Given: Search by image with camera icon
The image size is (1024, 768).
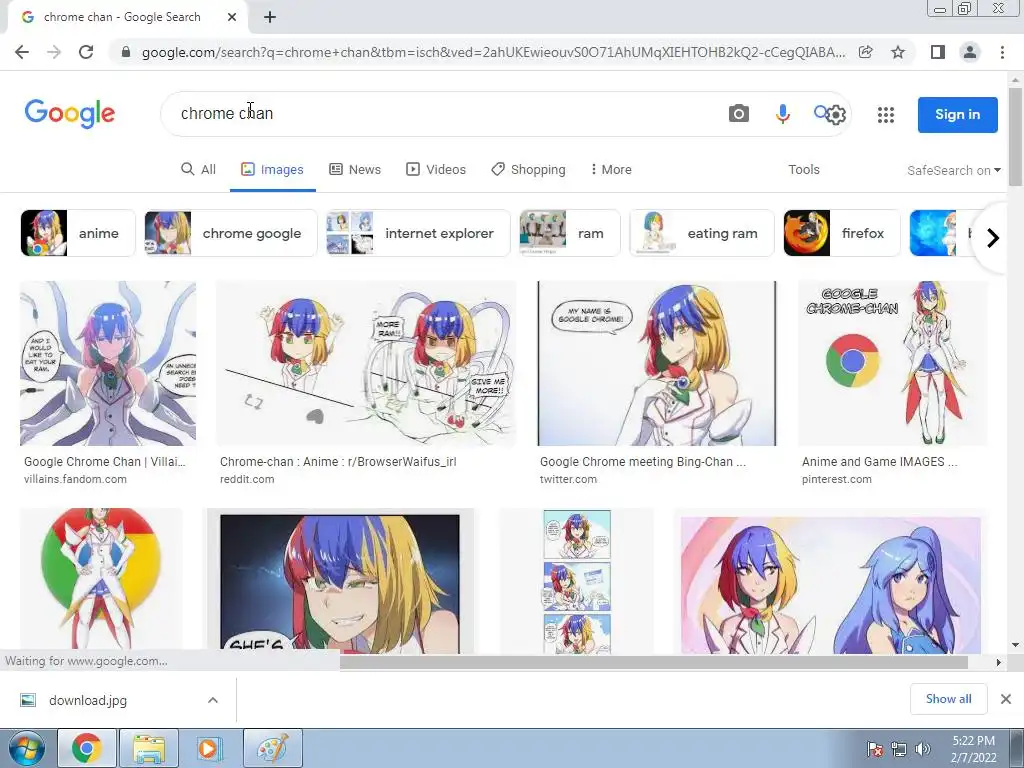Looking at the screenshot, I should (x=739, y=114).
